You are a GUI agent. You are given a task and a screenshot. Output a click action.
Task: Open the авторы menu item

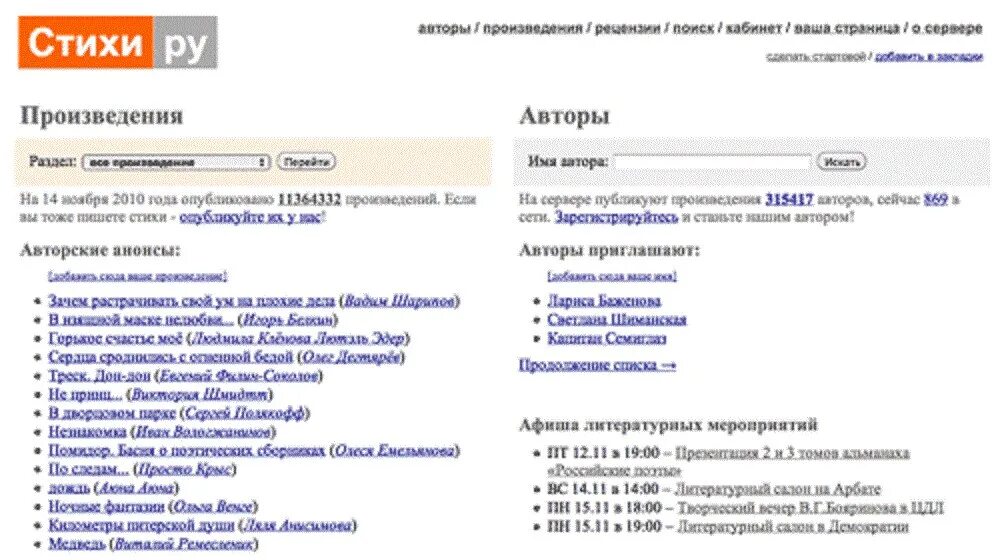click(444, 28)
